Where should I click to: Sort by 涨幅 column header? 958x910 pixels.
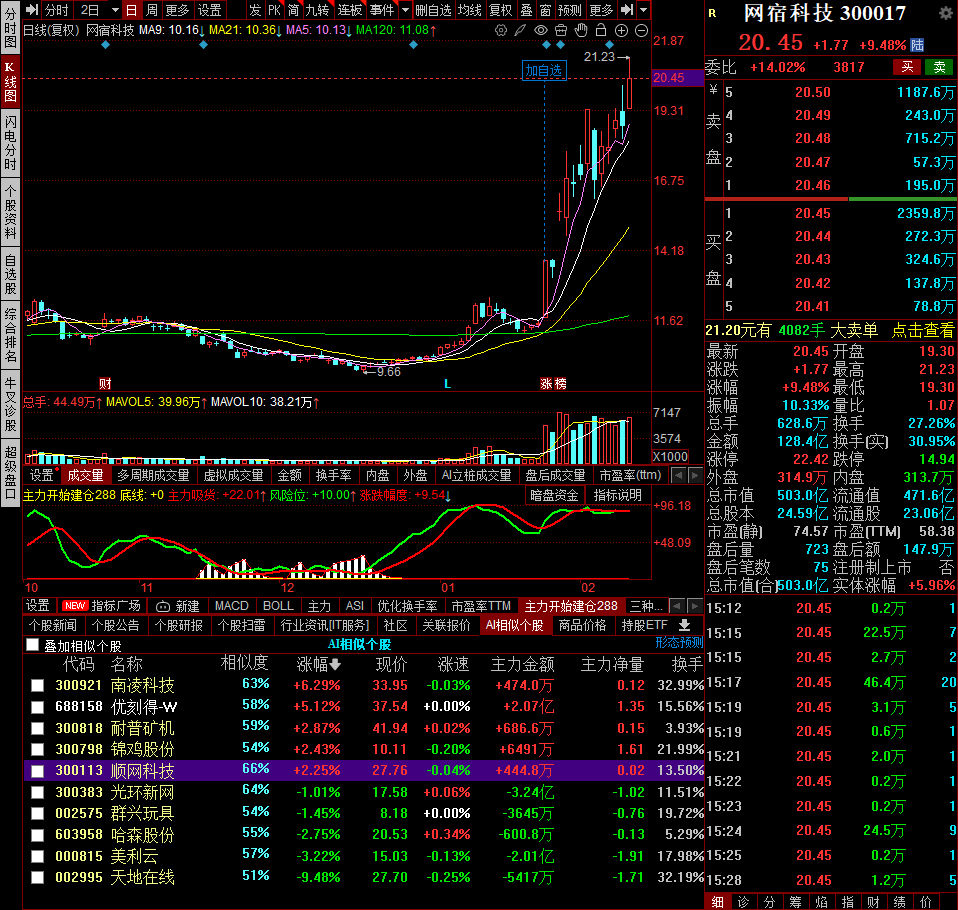(318, 664)
